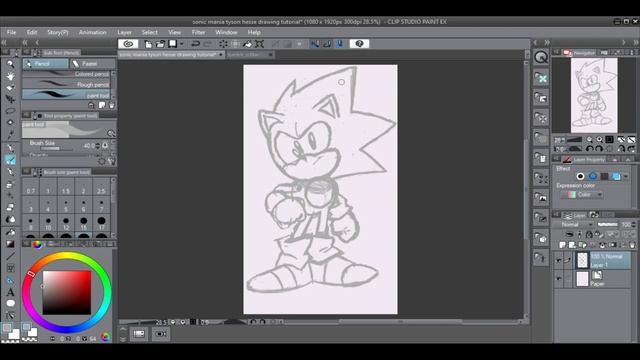Select the Paper layer
Viewport: 640px width, 360px height.
603,279
